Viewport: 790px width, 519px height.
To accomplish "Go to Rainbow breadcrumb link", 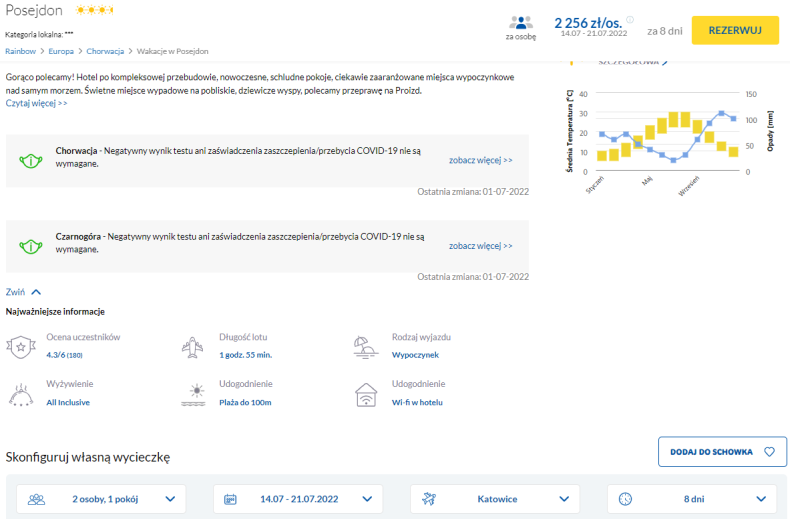I will tap(21, 50).
